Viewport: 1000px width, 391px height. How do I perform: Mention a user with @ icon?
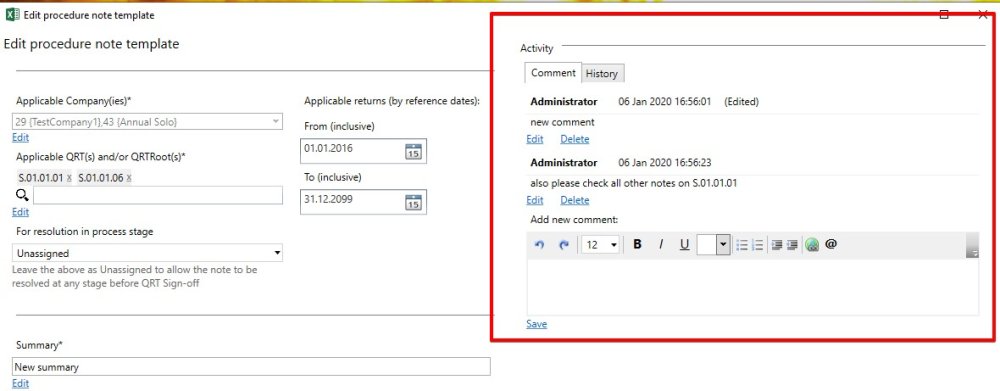pyautogui.click(x=830, y=244)
